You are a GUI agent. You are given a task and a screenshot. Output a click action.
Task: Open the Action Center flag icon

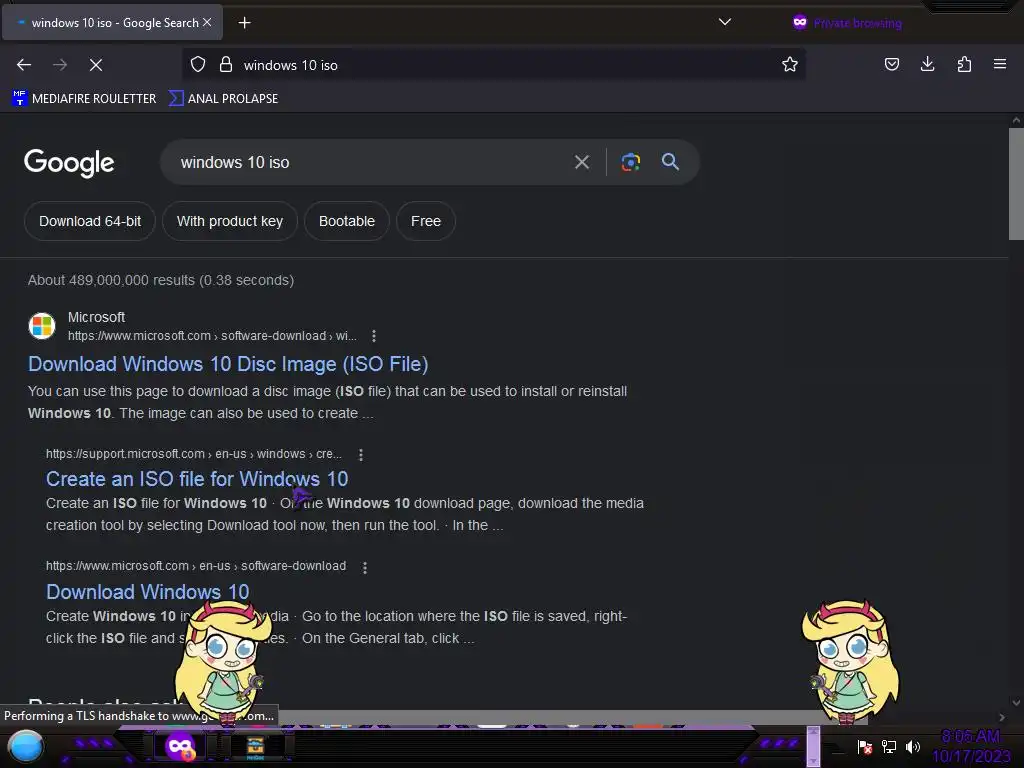click(x=865, y=746)
